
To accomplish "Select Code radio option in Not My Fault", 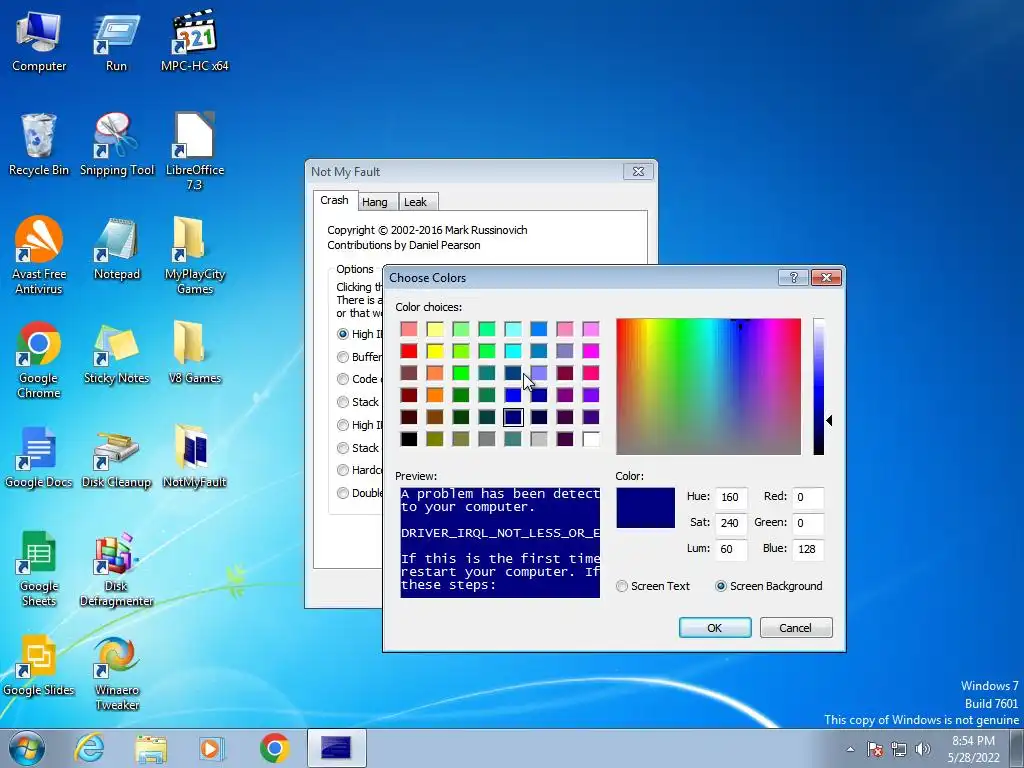I will [x=357, y=379].
